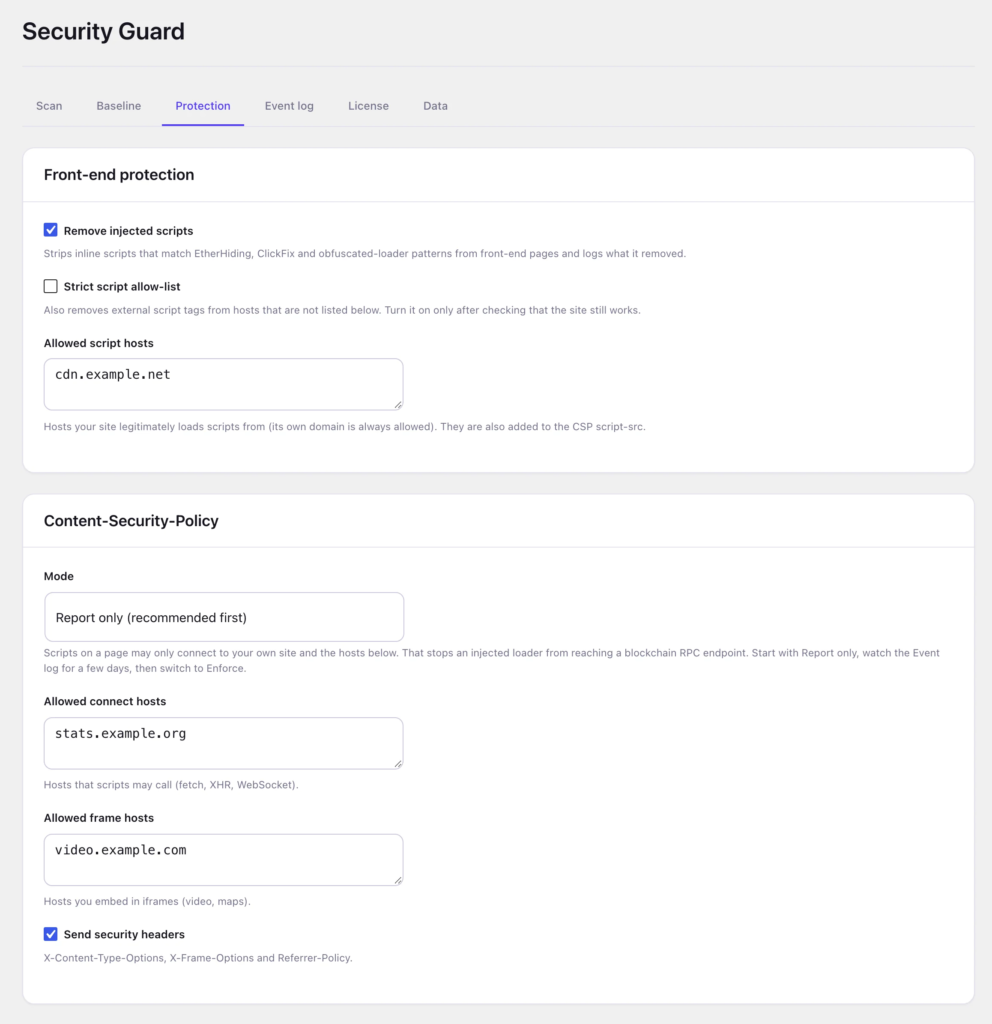
Task: Click the Allowed frame hosts textarea
Action: coord(223,859)
